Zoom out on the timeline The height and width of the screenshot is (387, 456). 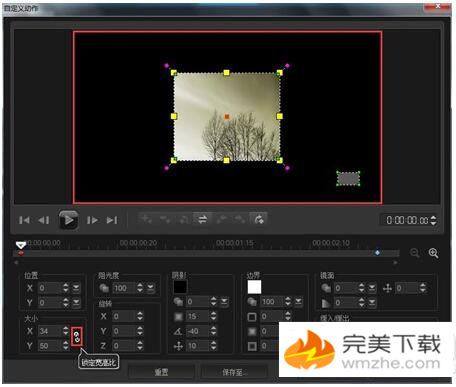click(415, 253)
